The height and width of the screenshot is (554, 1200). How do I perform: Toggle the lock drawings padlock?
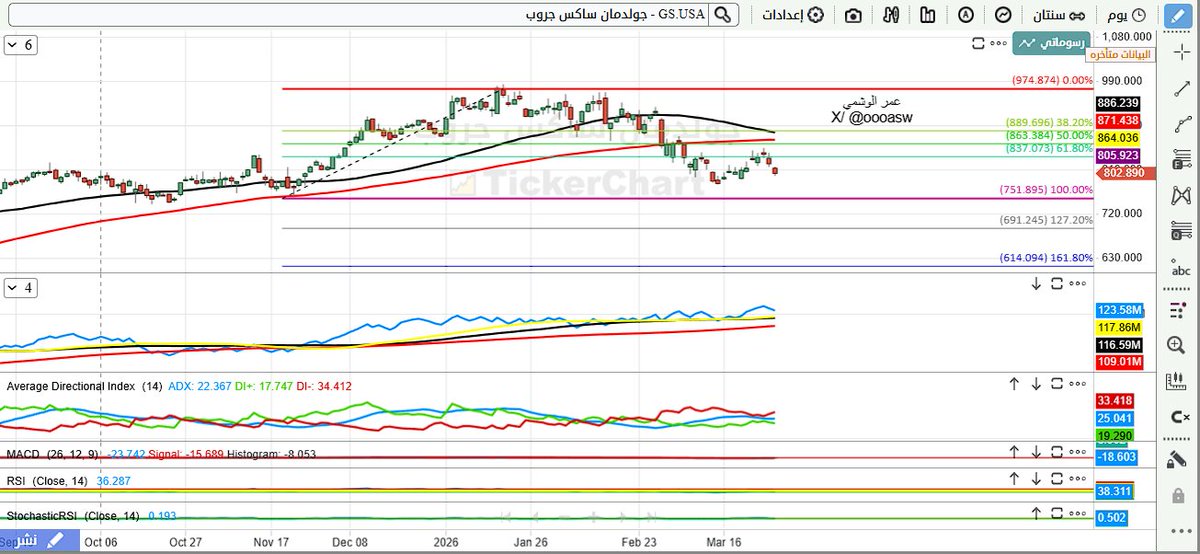click(x=1180, y=495)
